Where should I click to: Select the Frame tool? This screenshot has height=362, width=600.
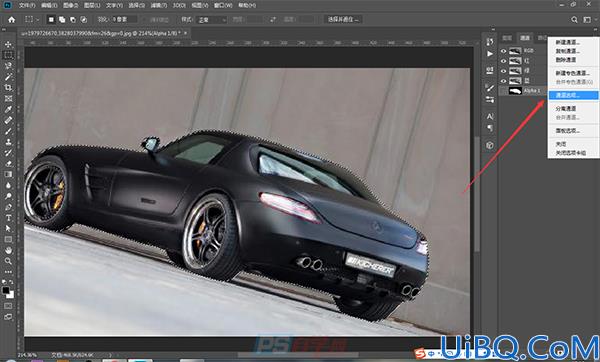point(8,98)
